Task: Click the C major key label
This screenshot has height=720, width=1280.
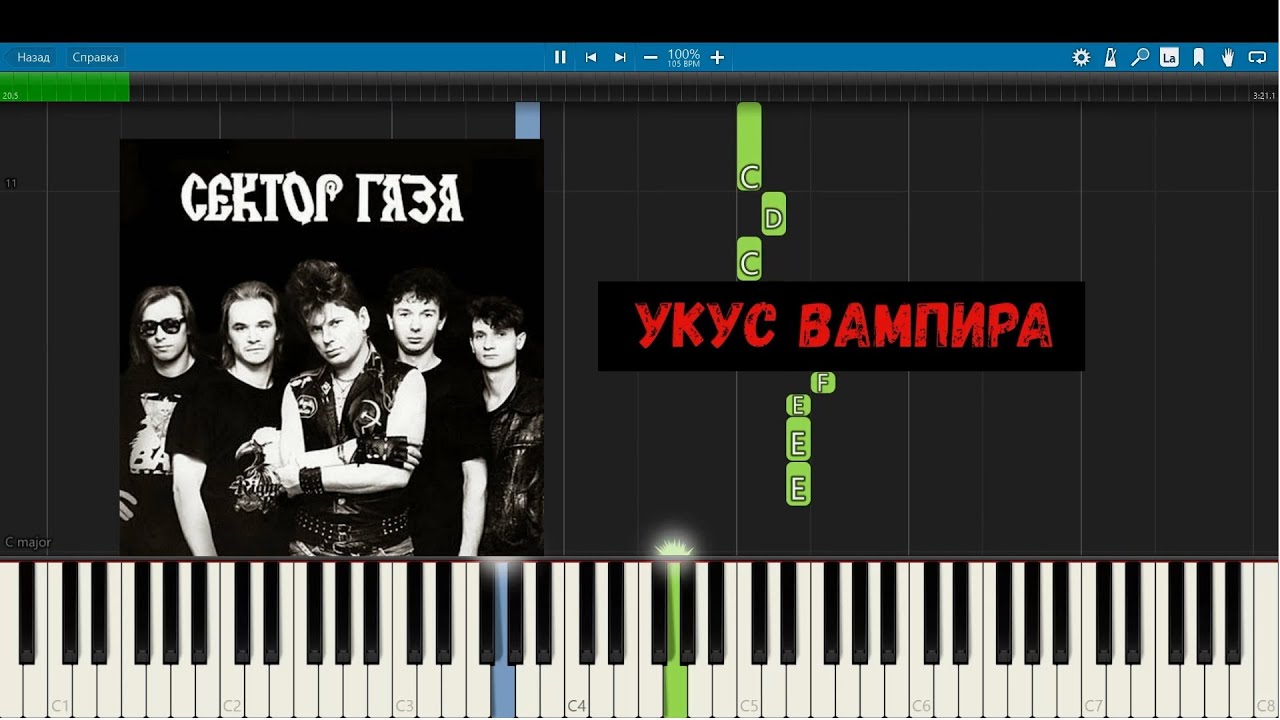Action: pos(28,542)
